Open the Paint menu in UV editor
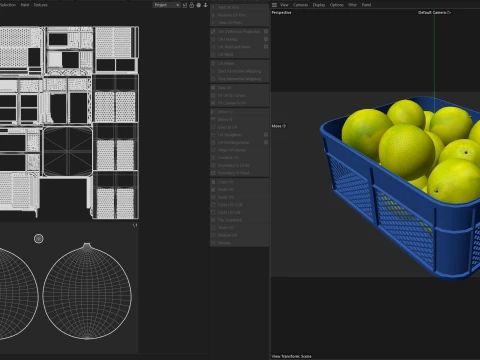Screen dimensions: 480x360 click(25, 5)
